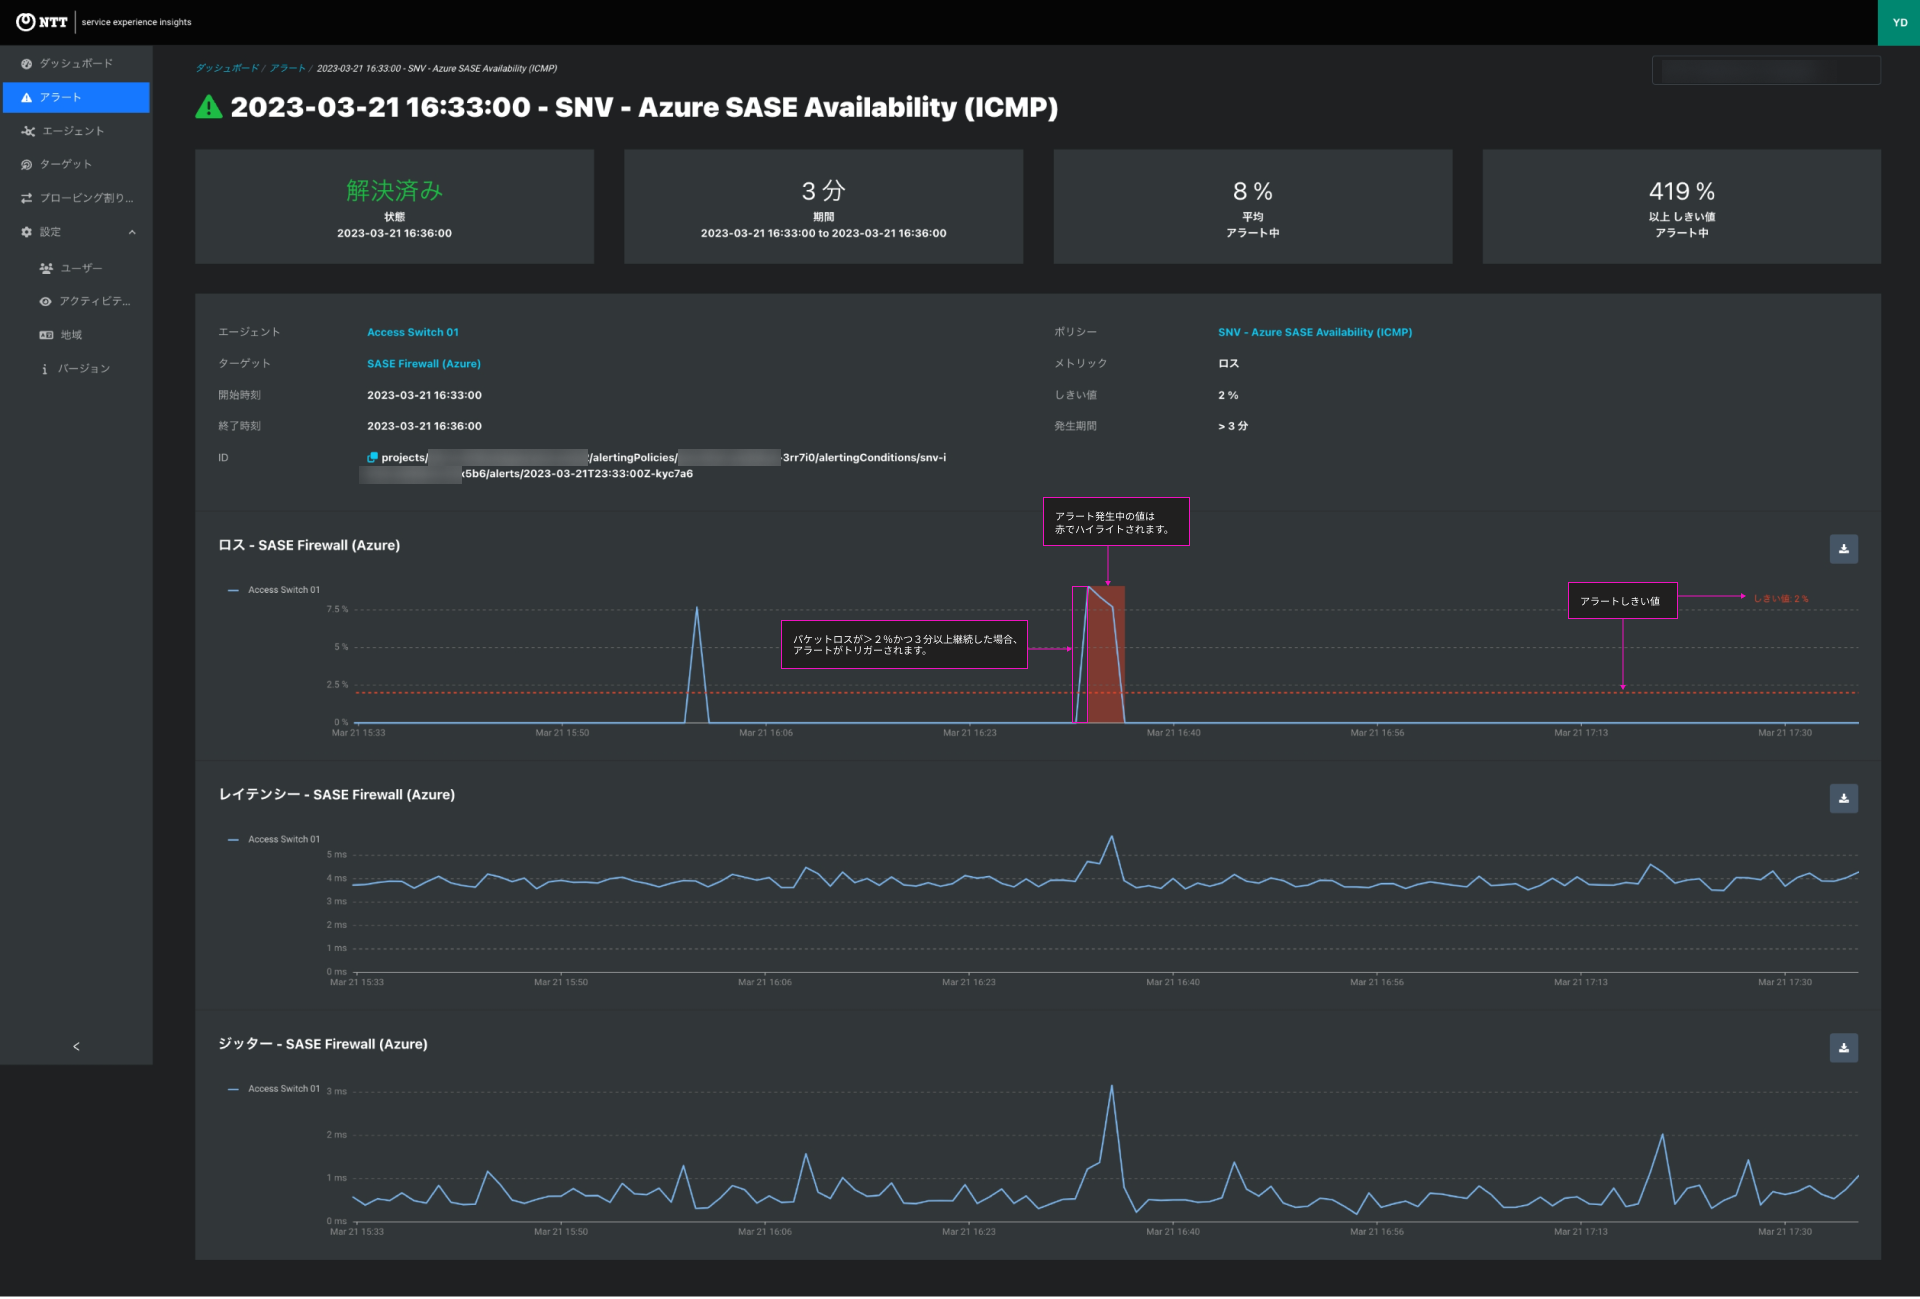Download the ロス chart data
The image size is (1920, 1299).
[1843, 549]
